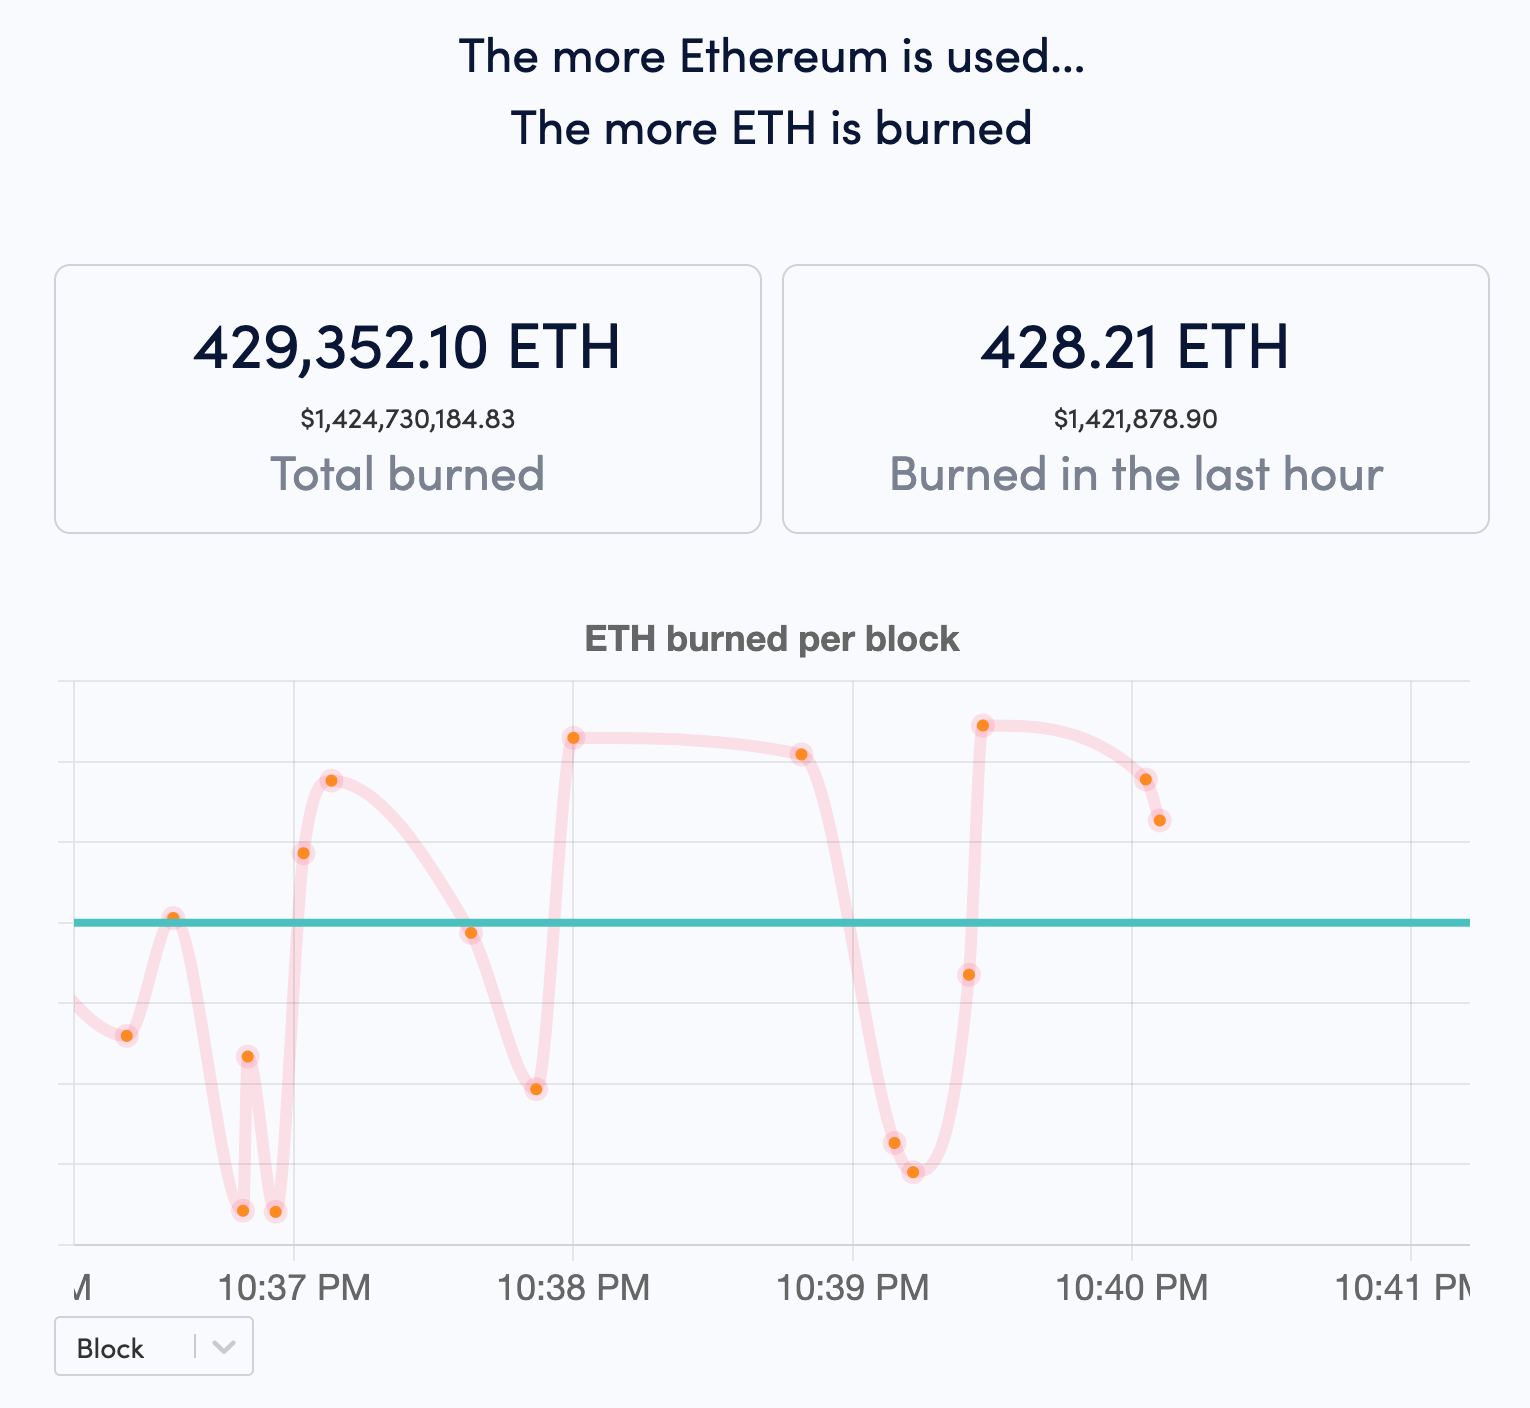Click the 428.21 ETH hourly figure
Viewport: 1530px width, 1408px height.
click(1135, 348)
